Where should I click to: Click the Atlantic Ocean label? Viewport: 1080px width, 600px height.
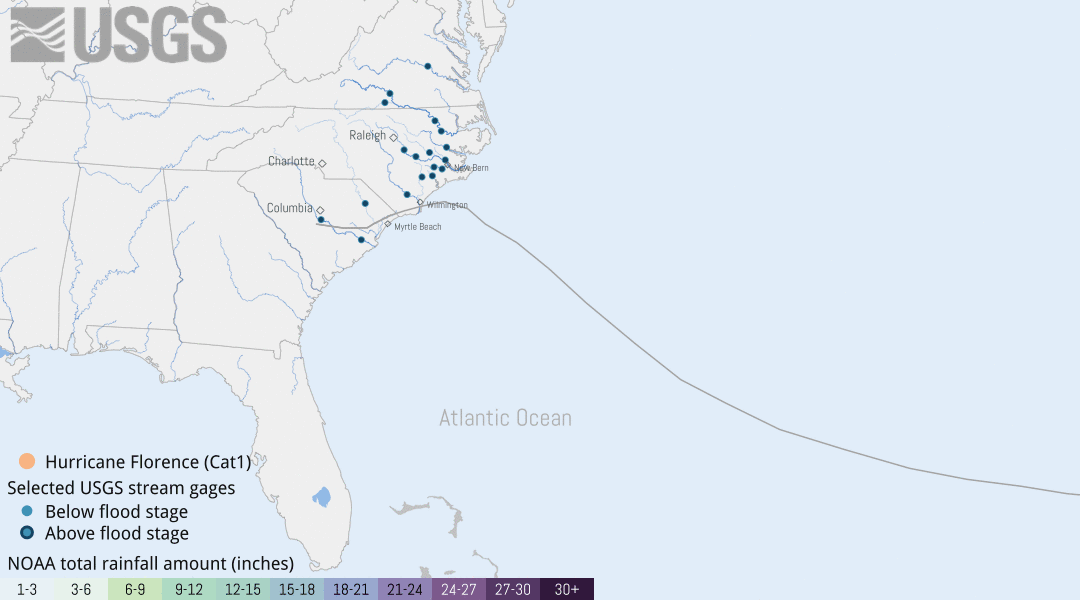tap(505, 418)
